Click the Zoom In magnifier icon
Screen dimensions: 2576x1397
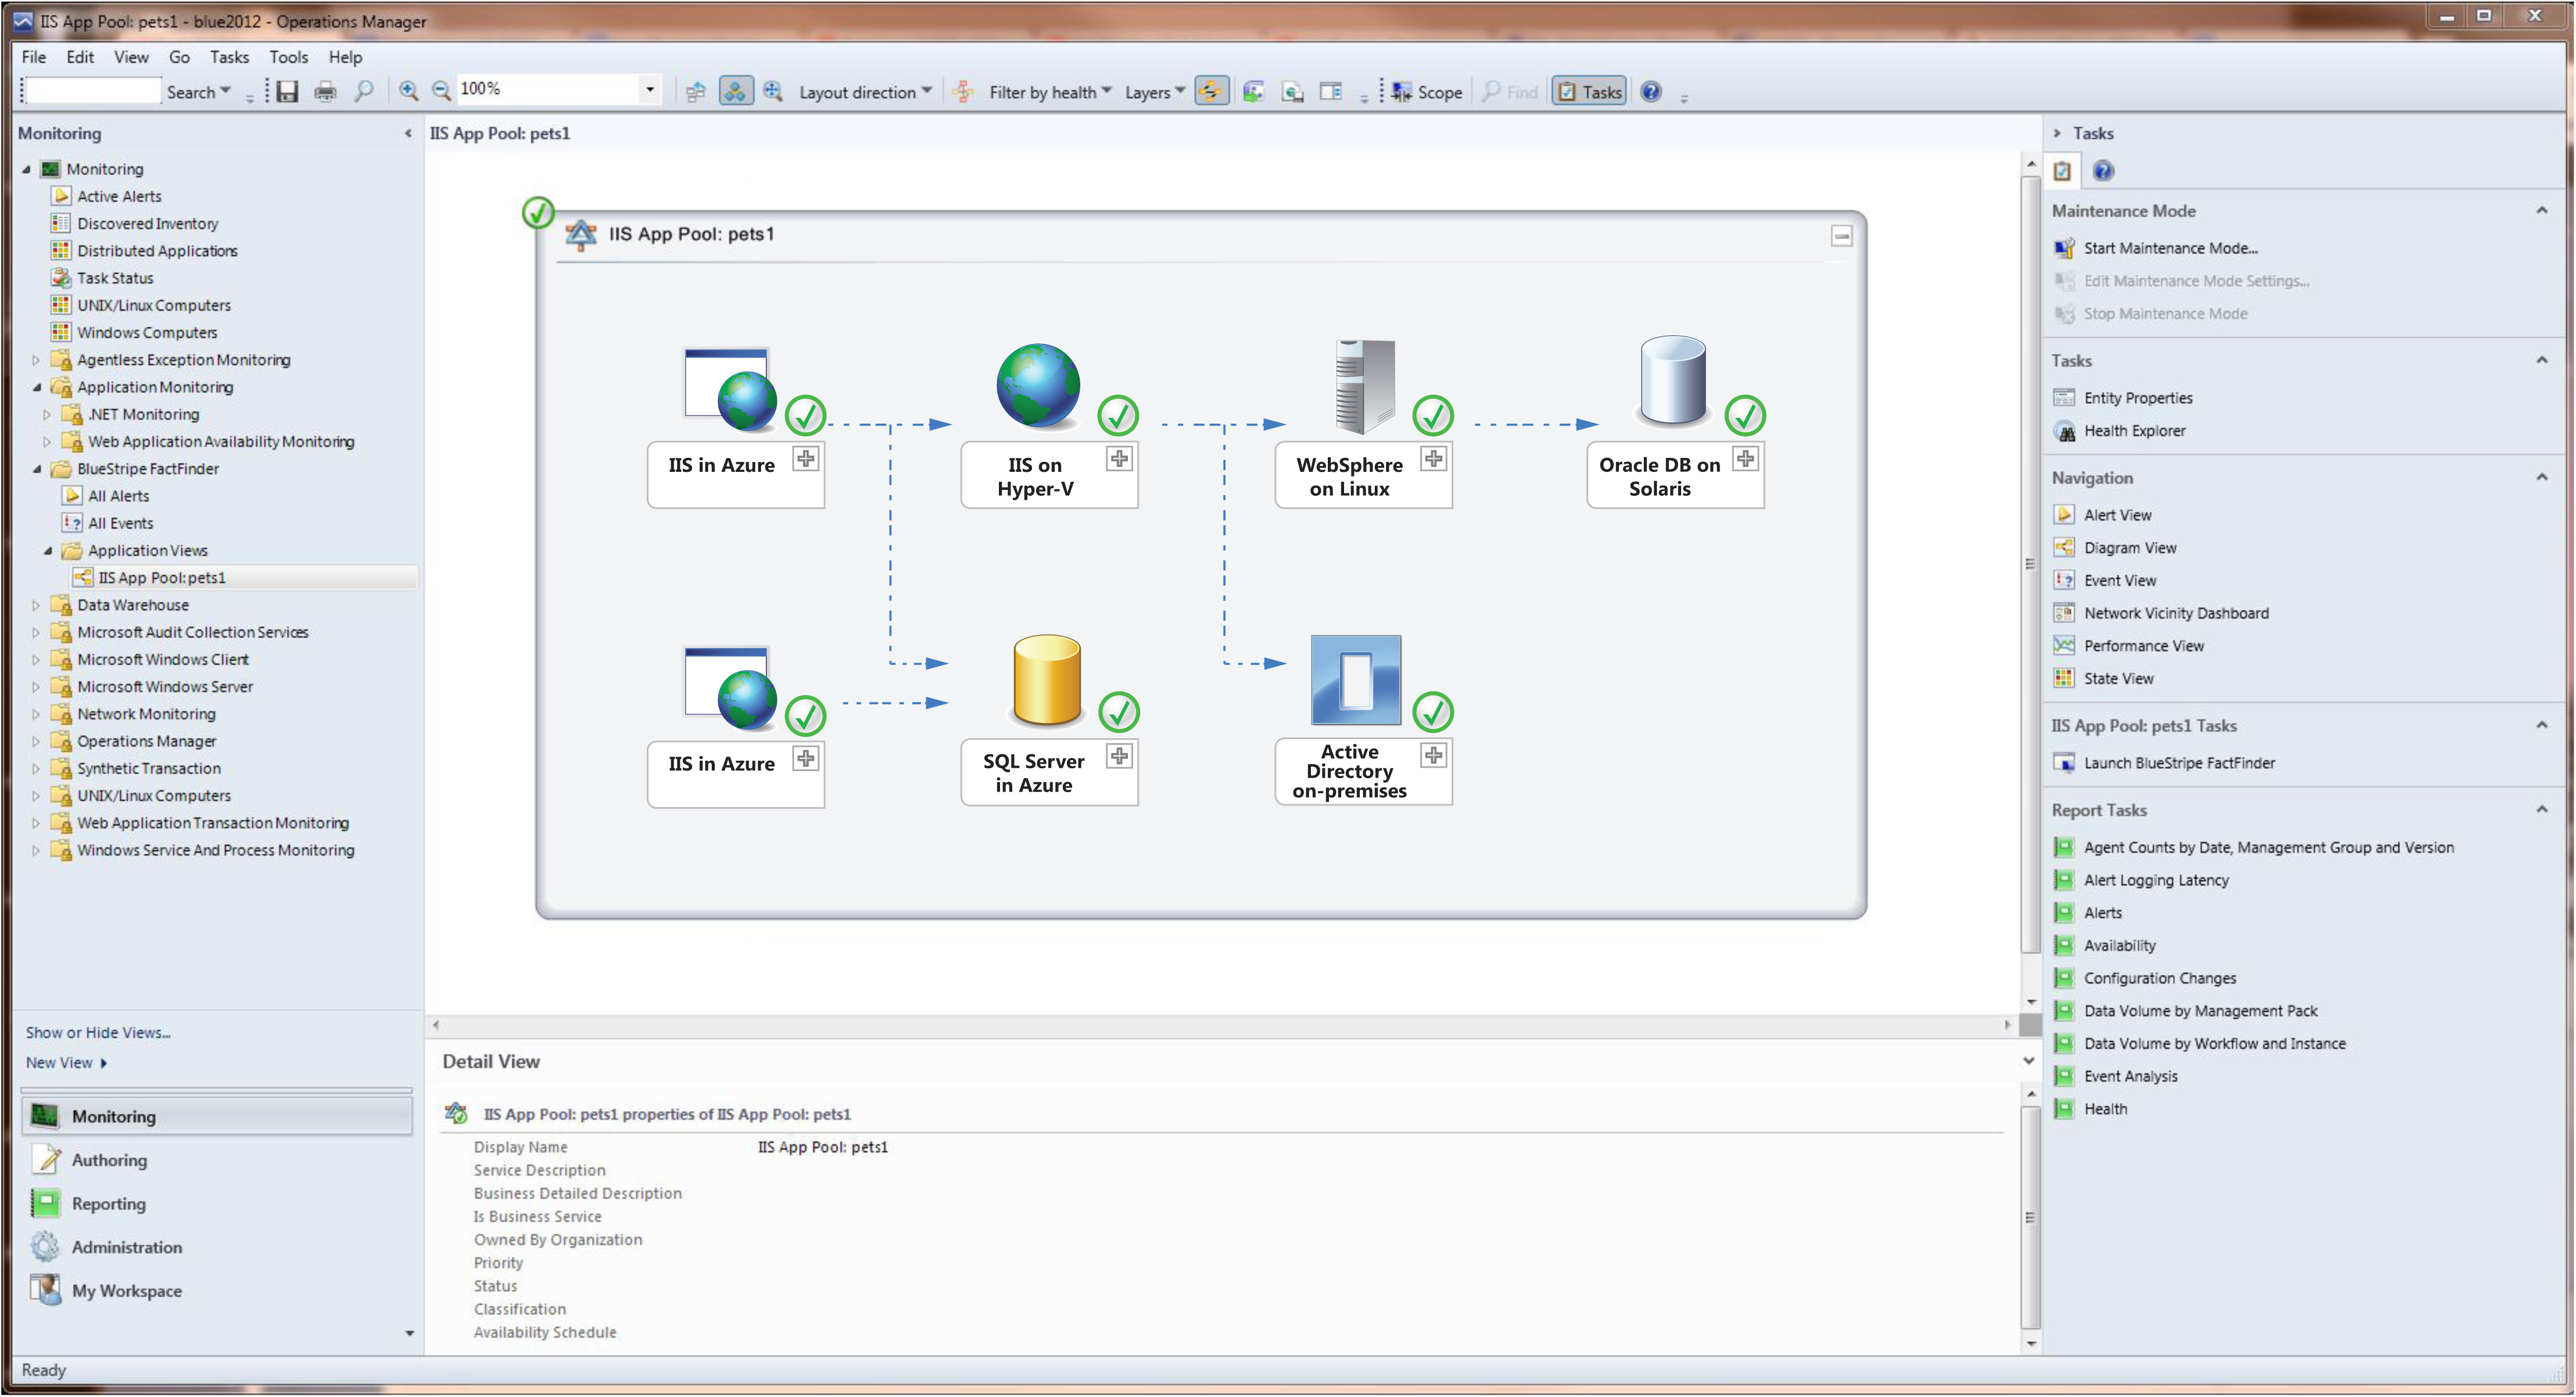pyautogui.click(x=408, y=91)
